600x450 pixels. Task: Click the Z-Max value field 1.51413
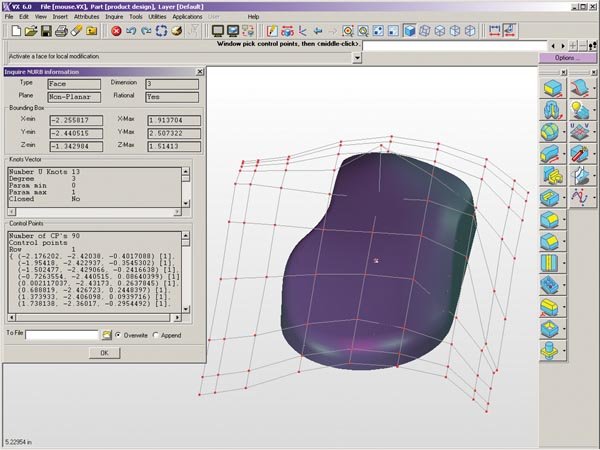[x=174, y=146]
